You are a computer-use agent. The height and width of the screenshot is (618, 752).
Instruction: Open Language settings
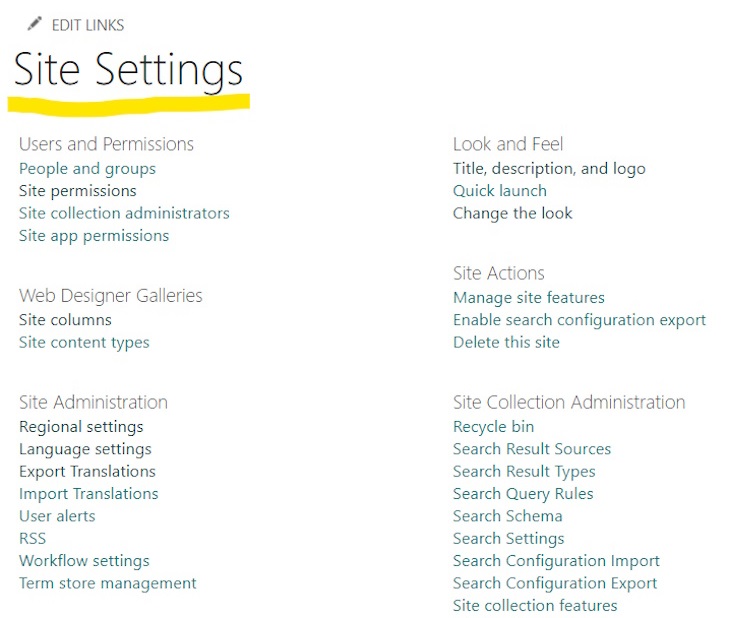pyautogui.click(x=85, y=449)
